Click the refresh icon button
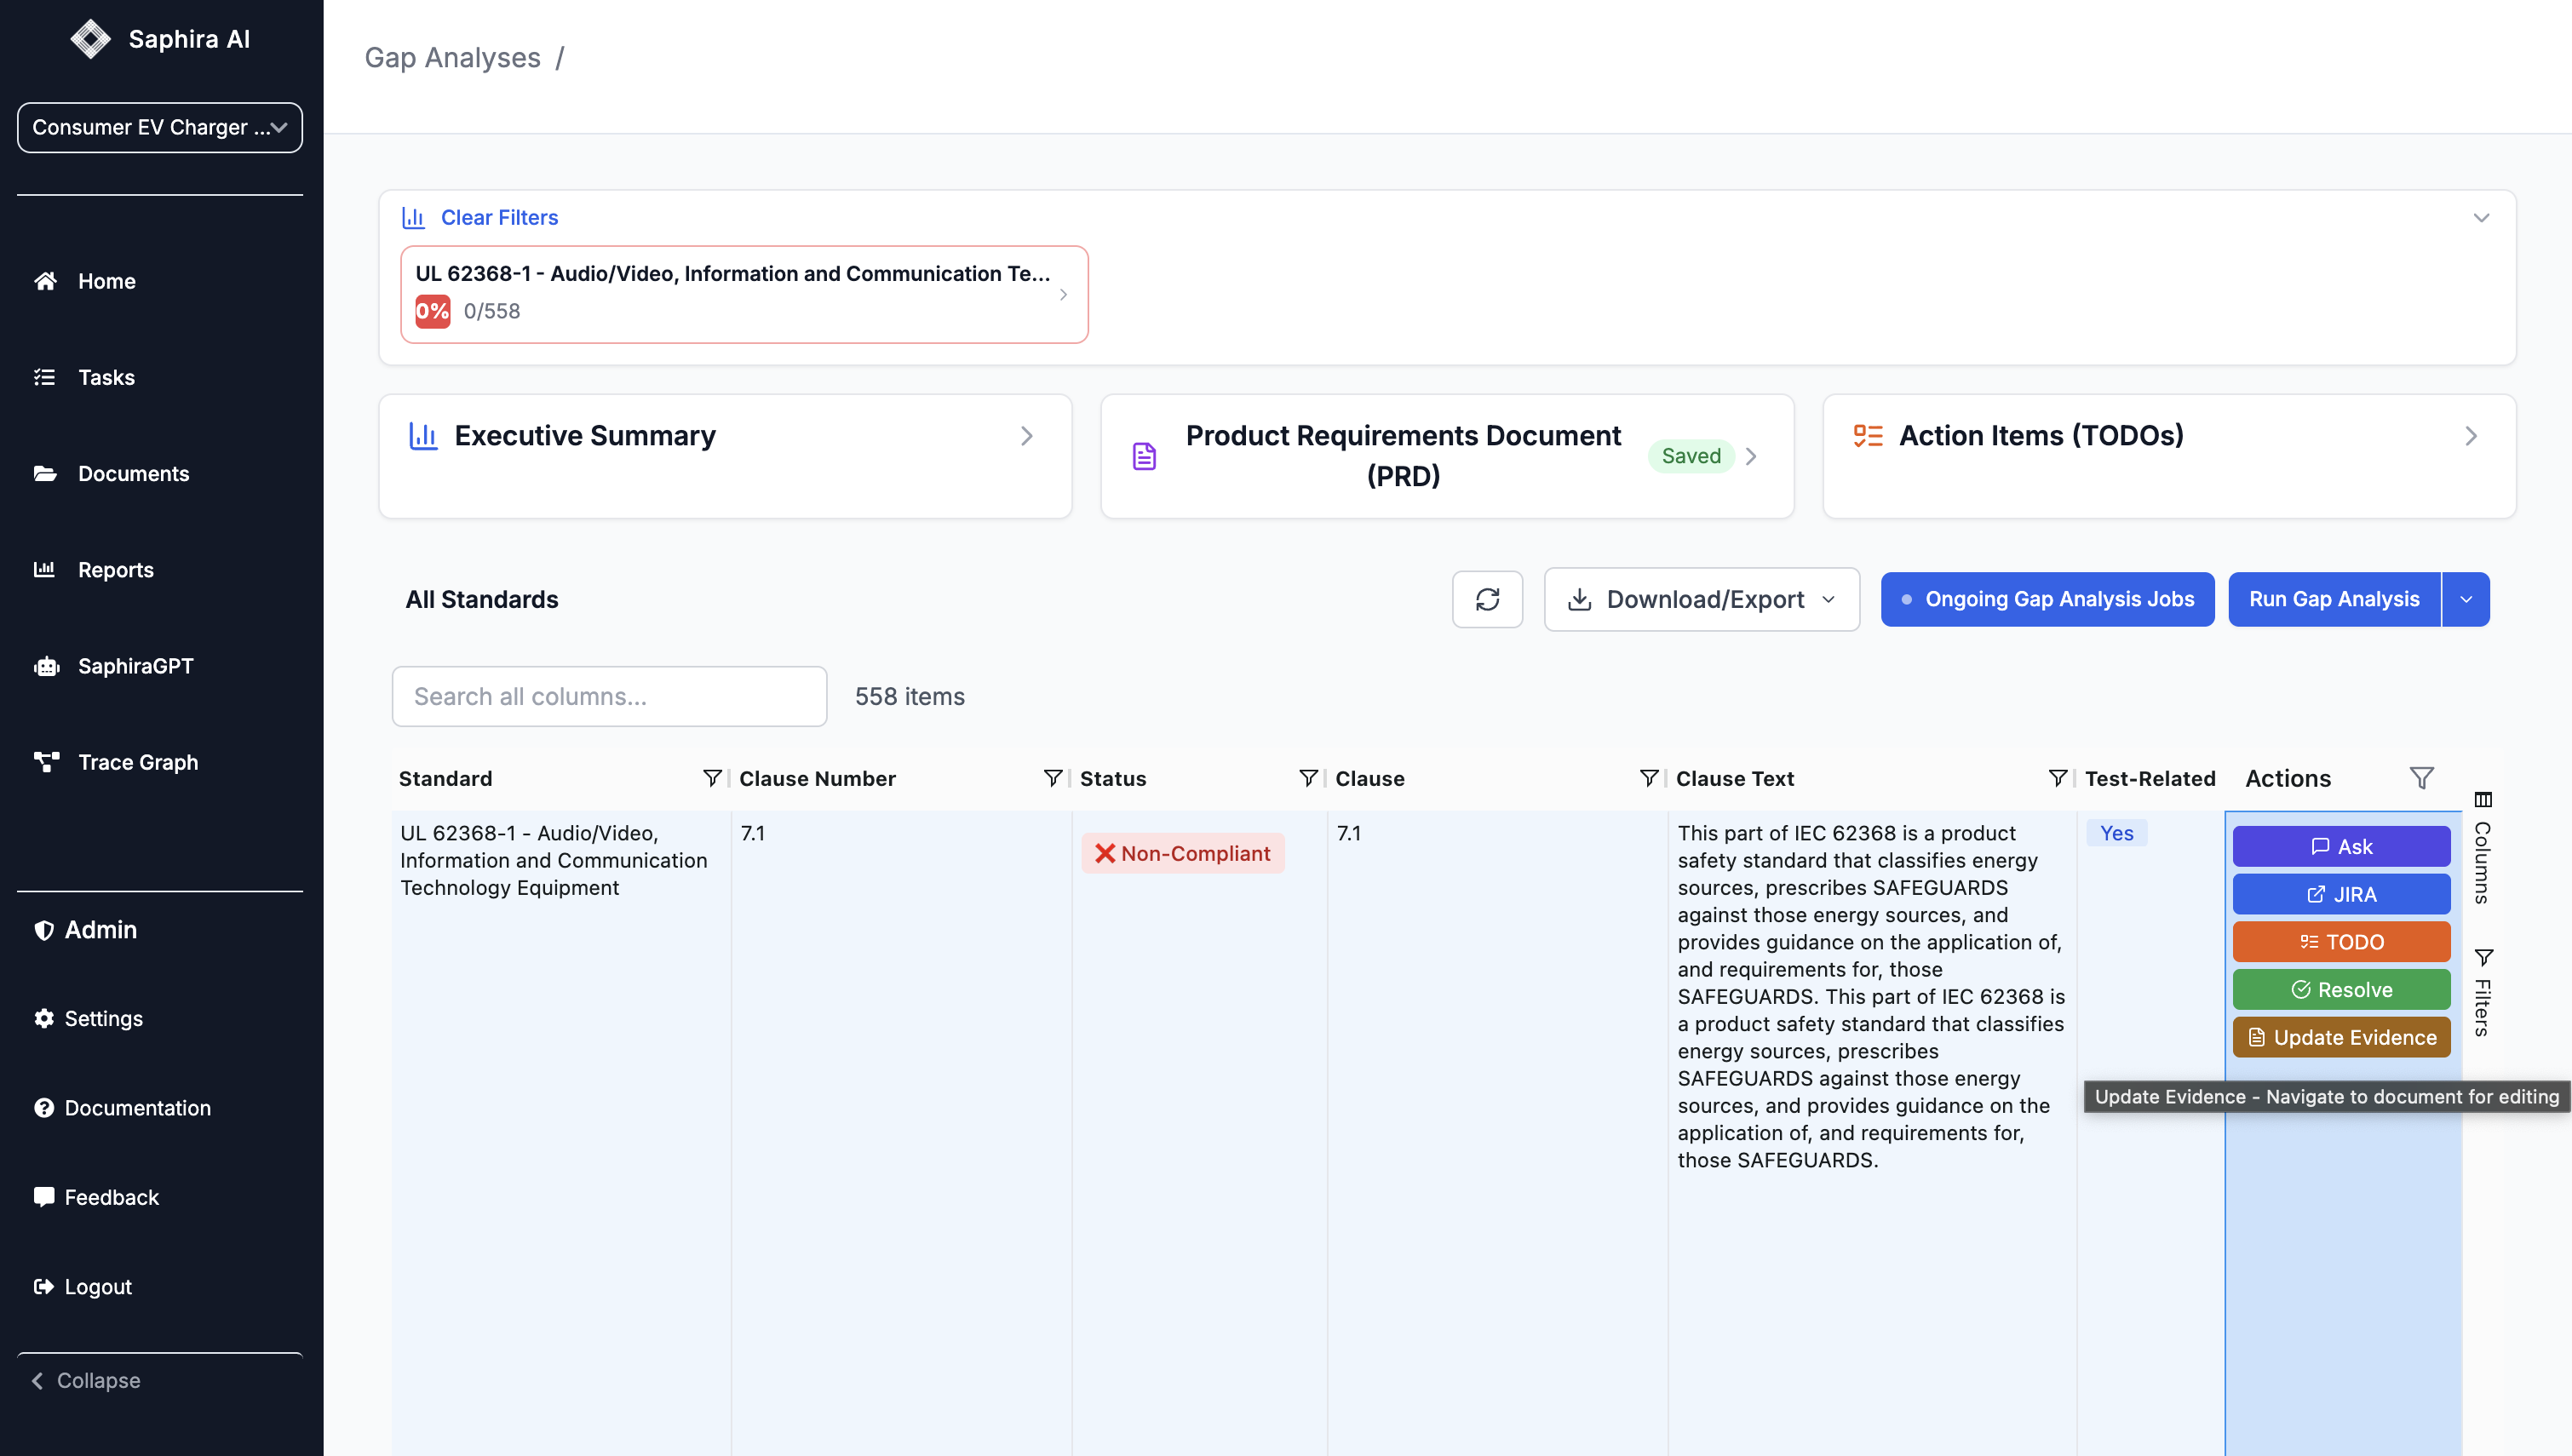The image size is (2572, 1456). (x=1487, y=599)
